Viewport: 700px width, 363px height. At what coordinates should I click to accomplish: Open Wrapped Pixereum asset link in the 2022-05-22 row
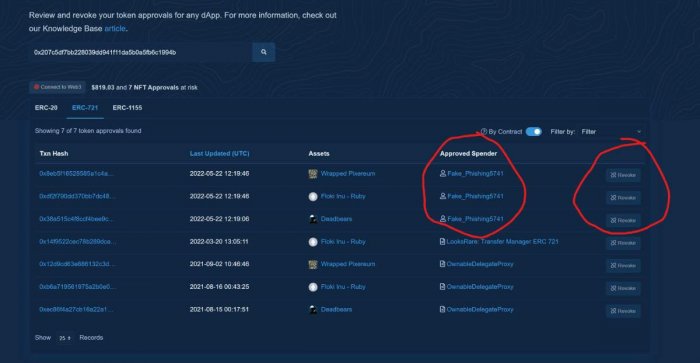(348, 173)
